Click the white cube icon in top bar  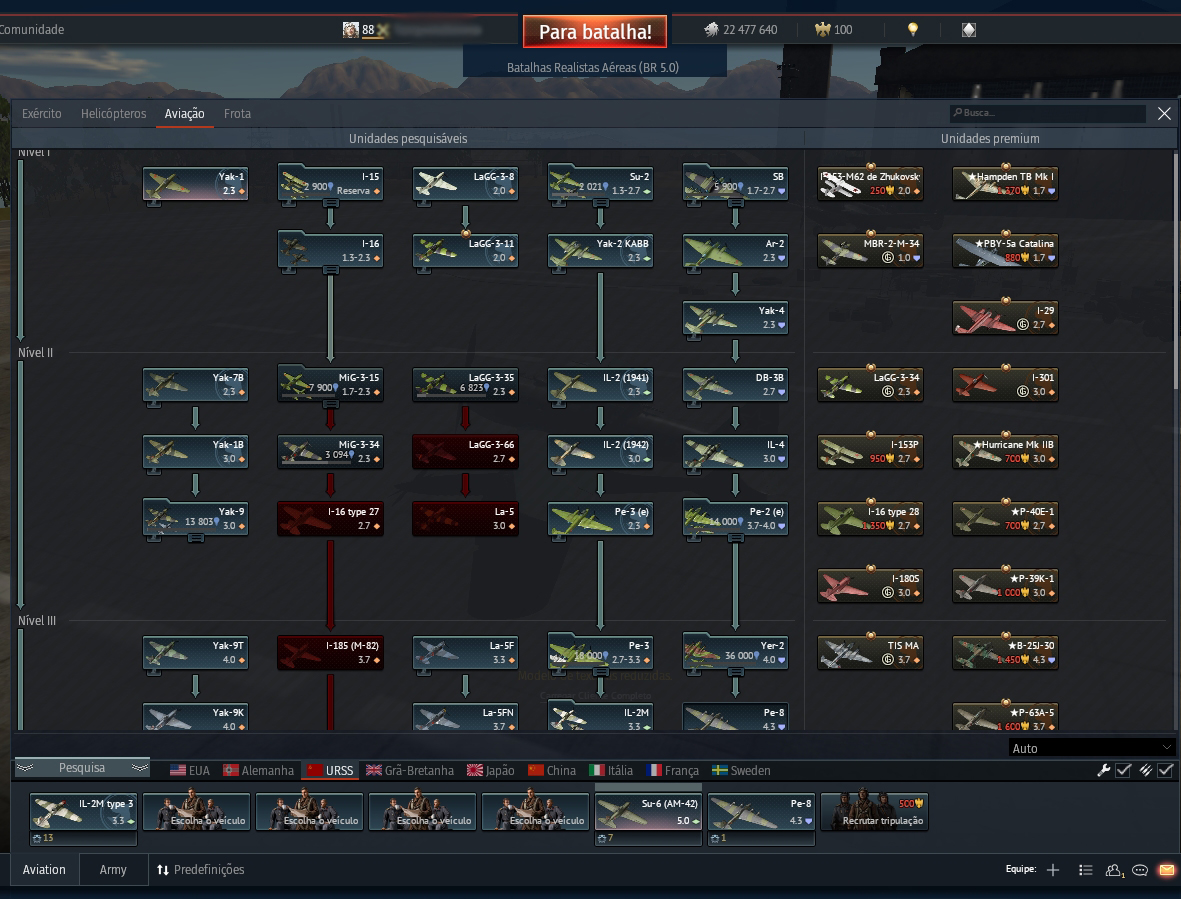pyautogui.click(x=969, y=29)
